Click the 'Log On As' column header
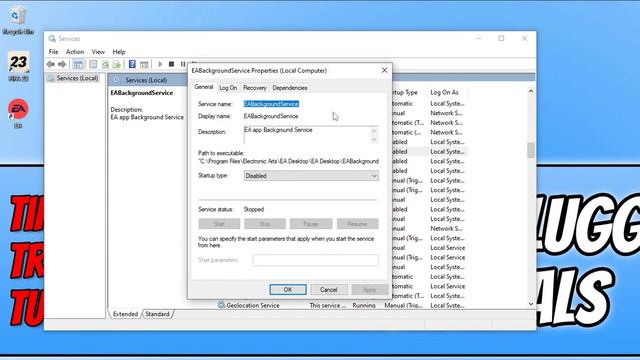This screenshot has width=640, height=360. [x=444, y=92]
